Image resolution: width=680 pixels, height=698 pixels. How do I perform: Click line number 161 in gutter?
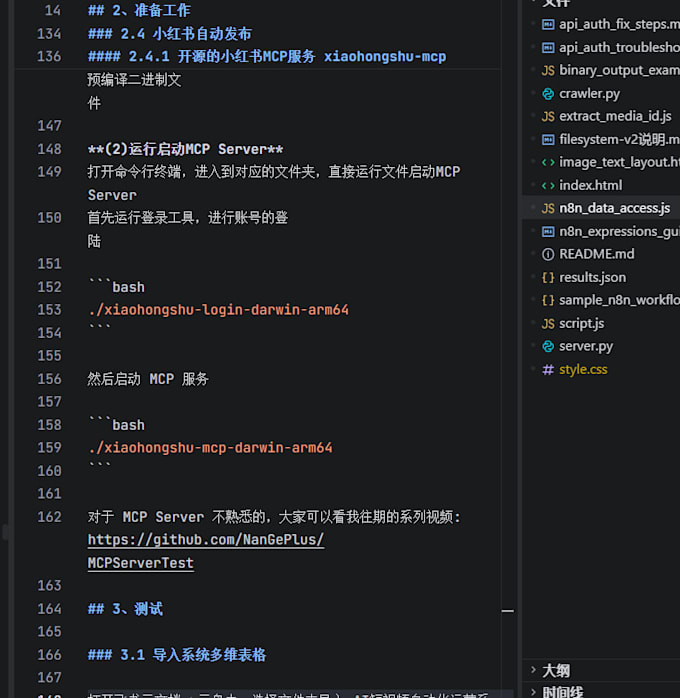click(49, 494)
